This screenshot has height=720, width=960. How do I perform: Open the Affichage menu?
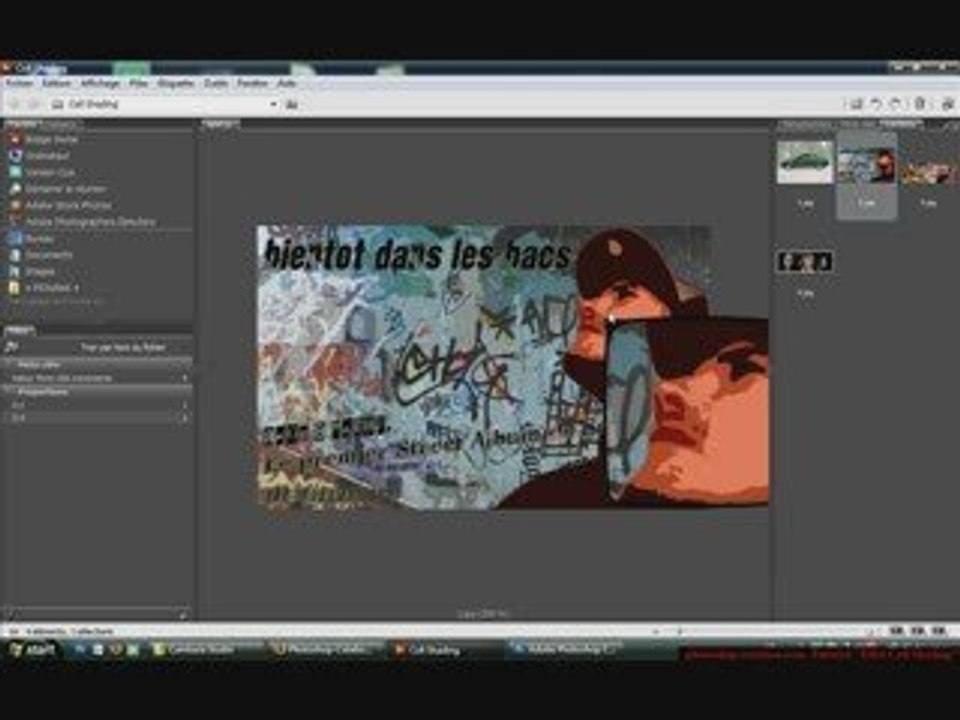pos(100,83)
